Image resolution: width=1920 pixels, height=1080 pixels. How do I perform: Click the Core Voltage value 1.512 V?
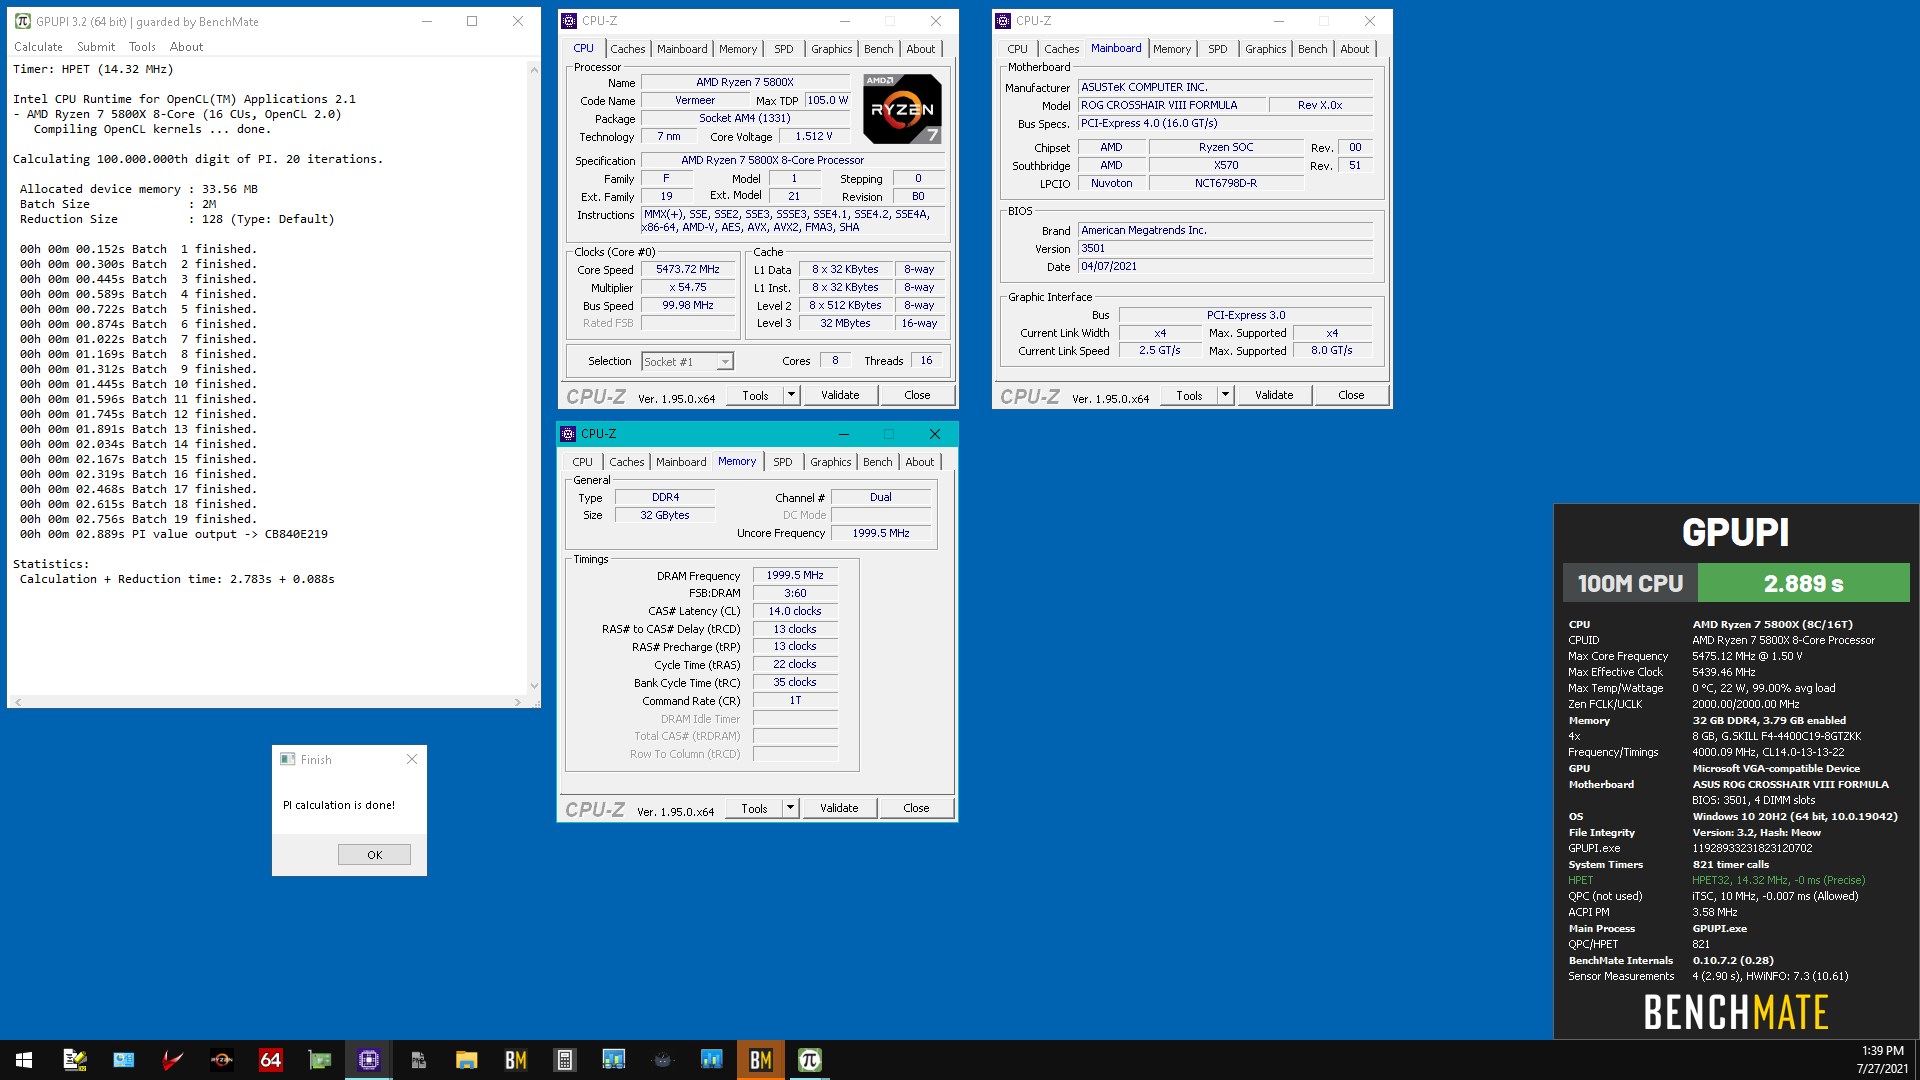point(813,137)
